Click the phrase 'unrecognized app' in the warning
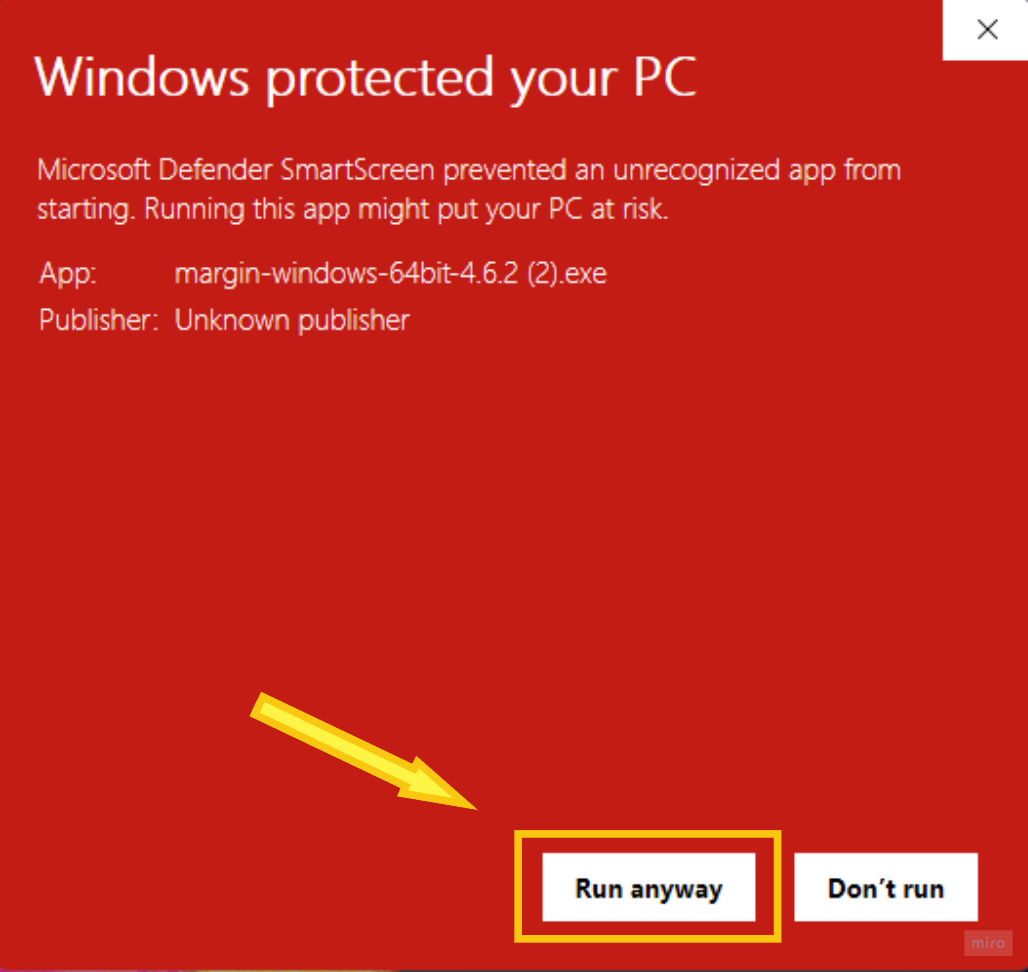Image resolution: width=1028 pixels, height=972 pixels. coord(724,171)
